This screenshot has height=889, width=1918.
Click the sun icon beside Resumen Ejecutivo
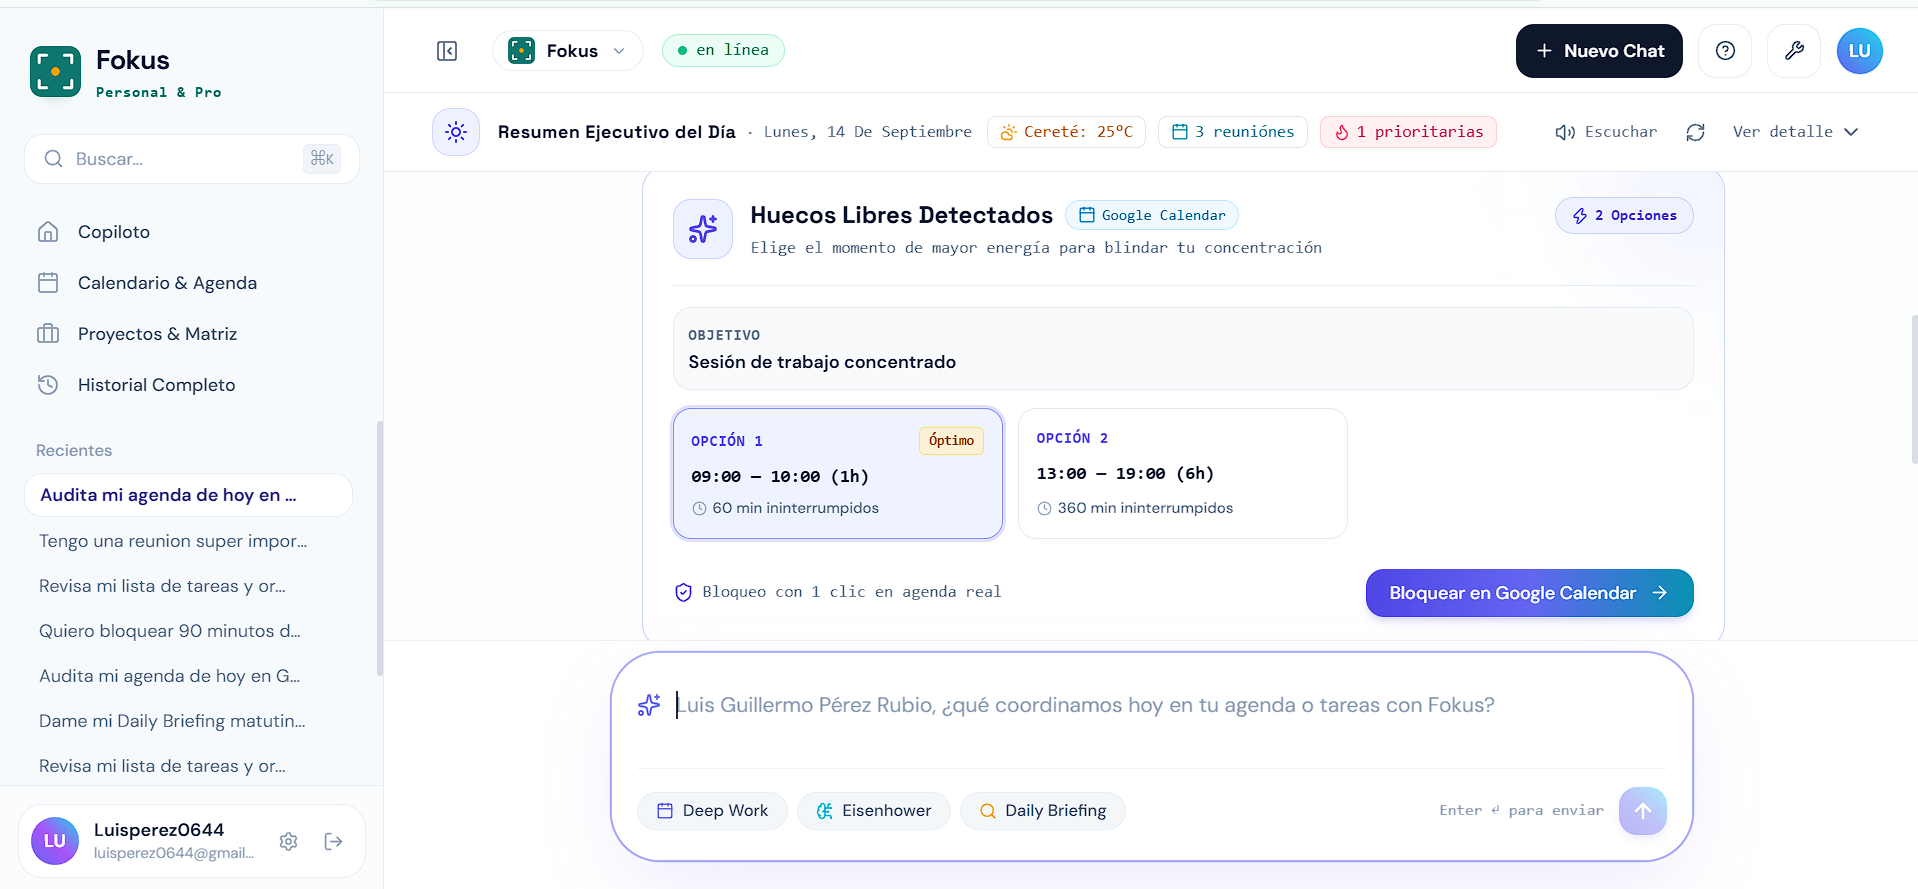click(x=456, y=132)
